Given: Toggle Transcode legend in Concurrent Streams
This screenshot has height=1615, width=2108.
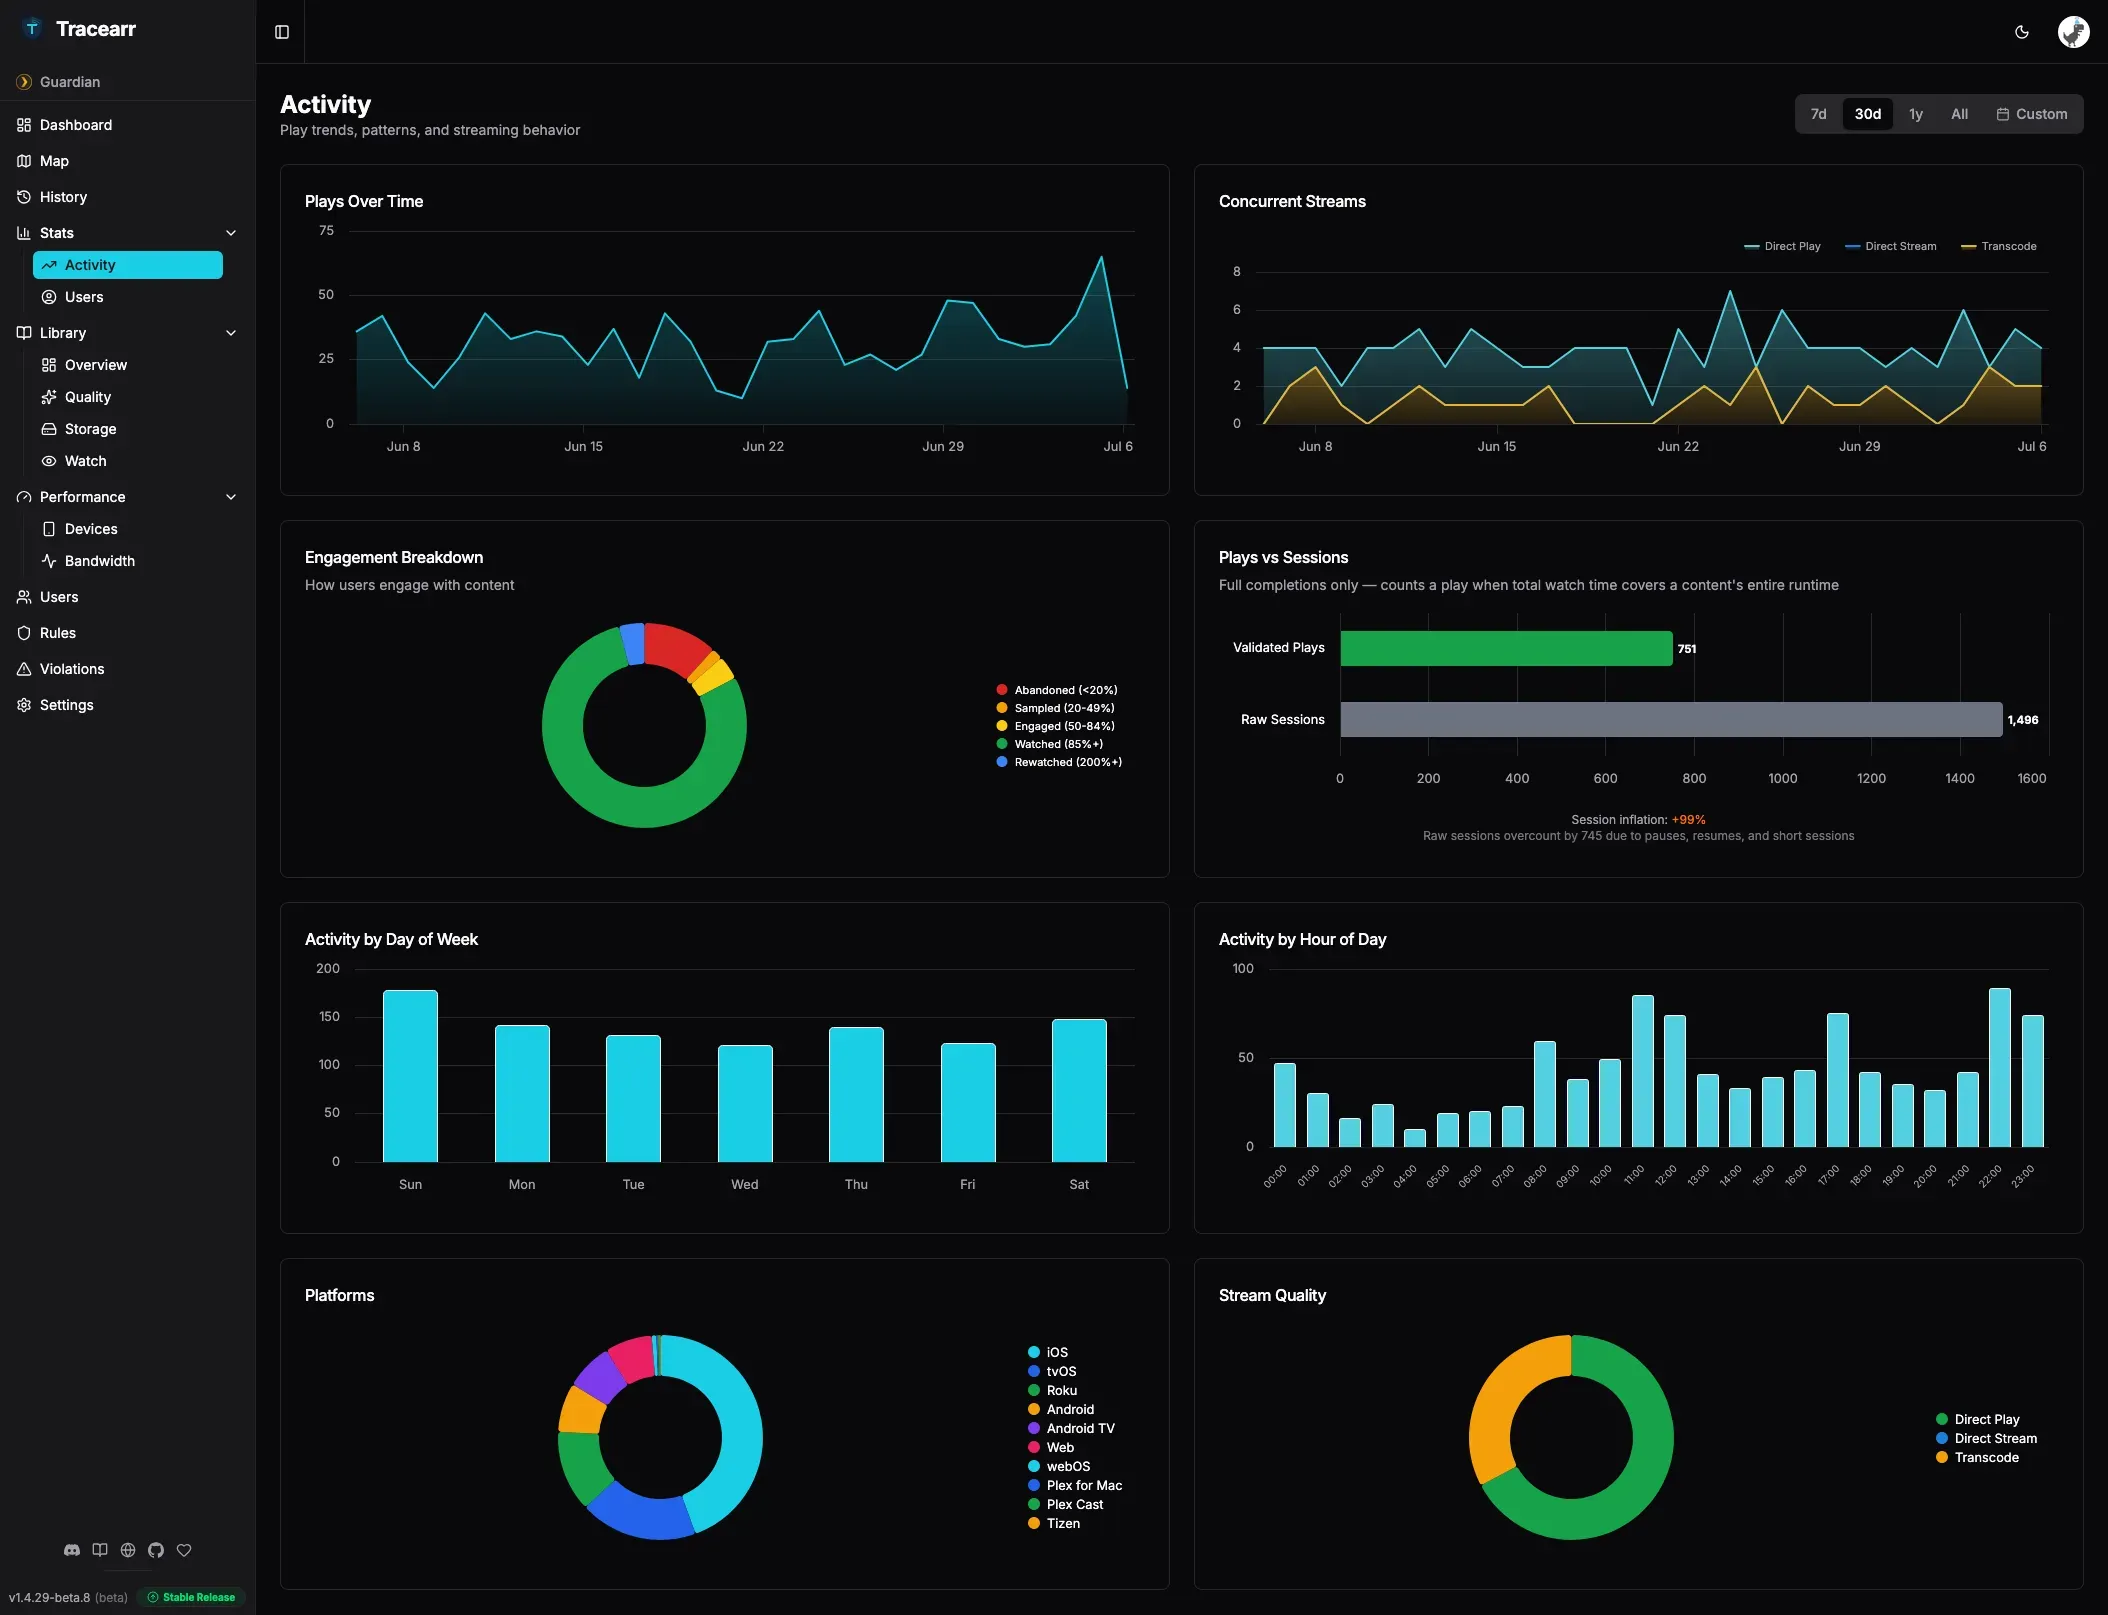Looking at the screenshot, I should (x=1998, y=246).
